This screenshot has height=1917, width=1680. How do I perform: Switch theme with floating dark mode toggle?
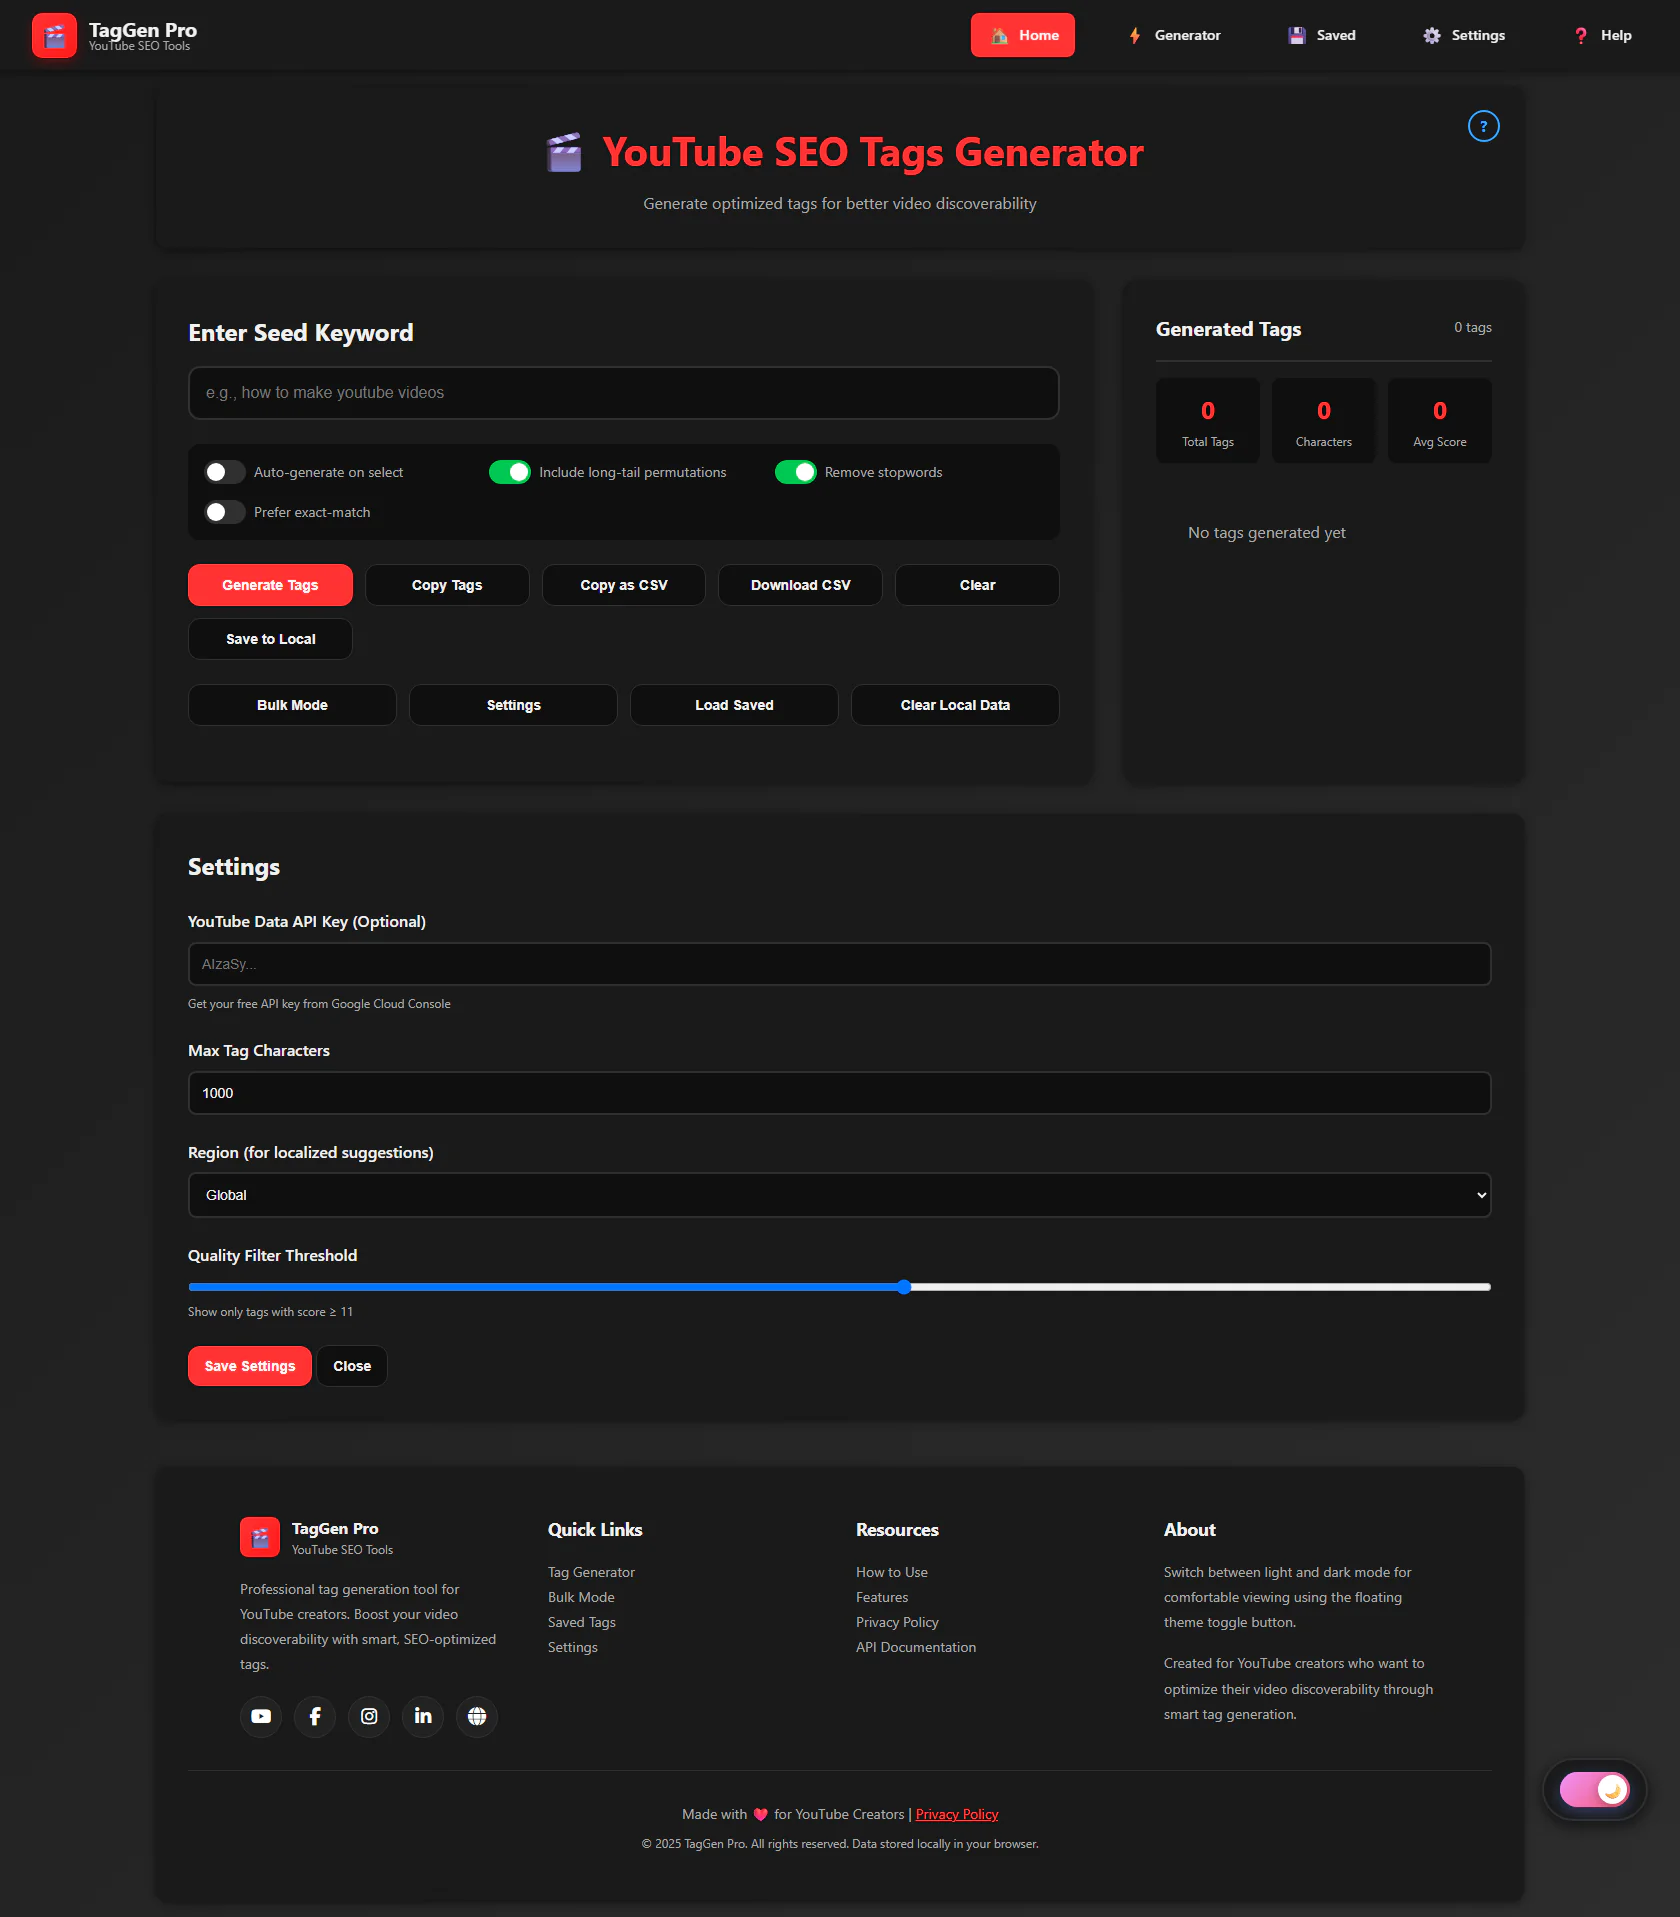pyautogui.click(x=1594, y=1789)
